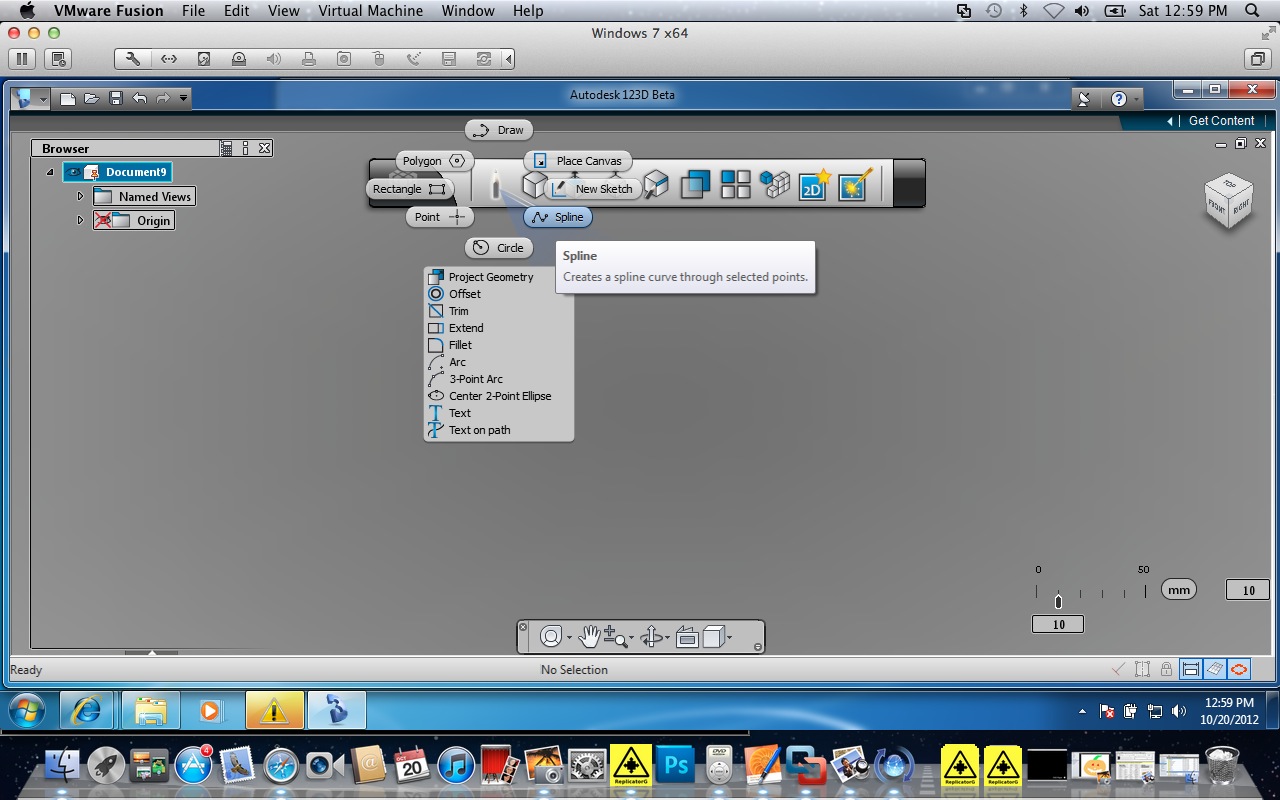Image resolution: width=1280 pixels, height=800 pixels.
Task: Click the 2D star drawing icon
Action: click(x=814, y=184)
